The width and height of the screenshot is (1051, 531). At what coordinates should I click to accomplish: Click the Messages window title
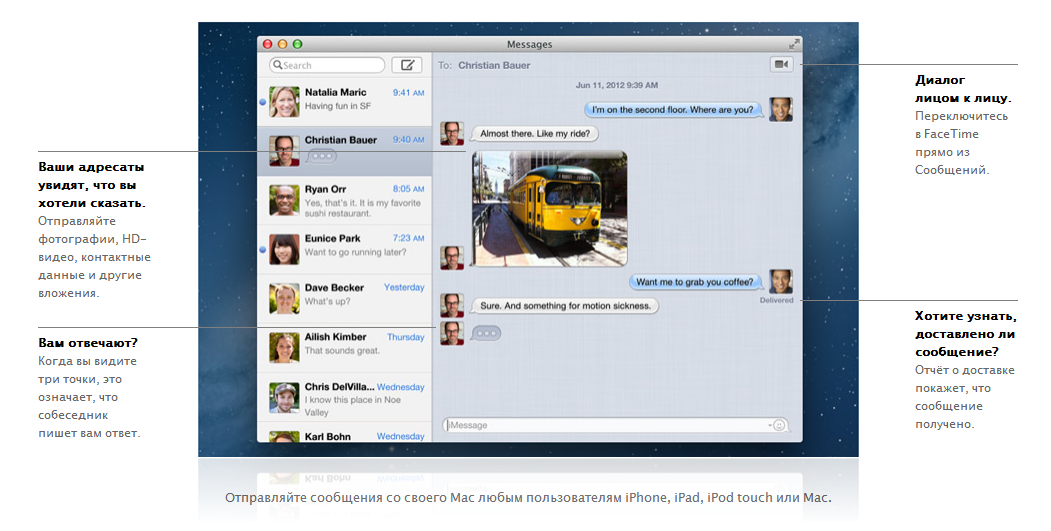click(530, 44)
